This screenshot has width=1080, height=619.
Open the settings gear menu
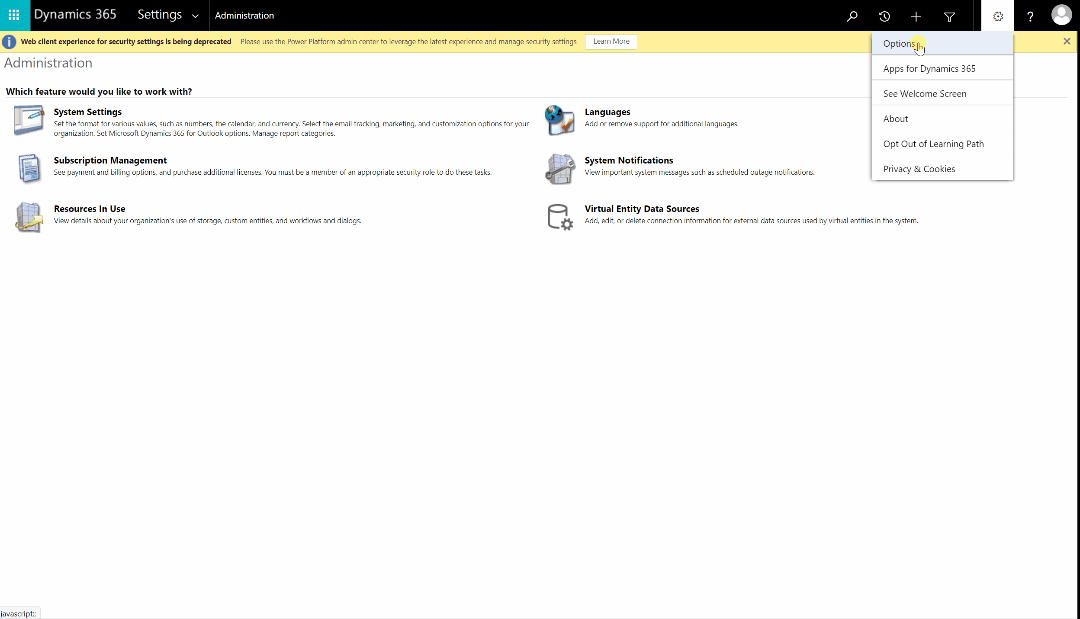point(997,15)
